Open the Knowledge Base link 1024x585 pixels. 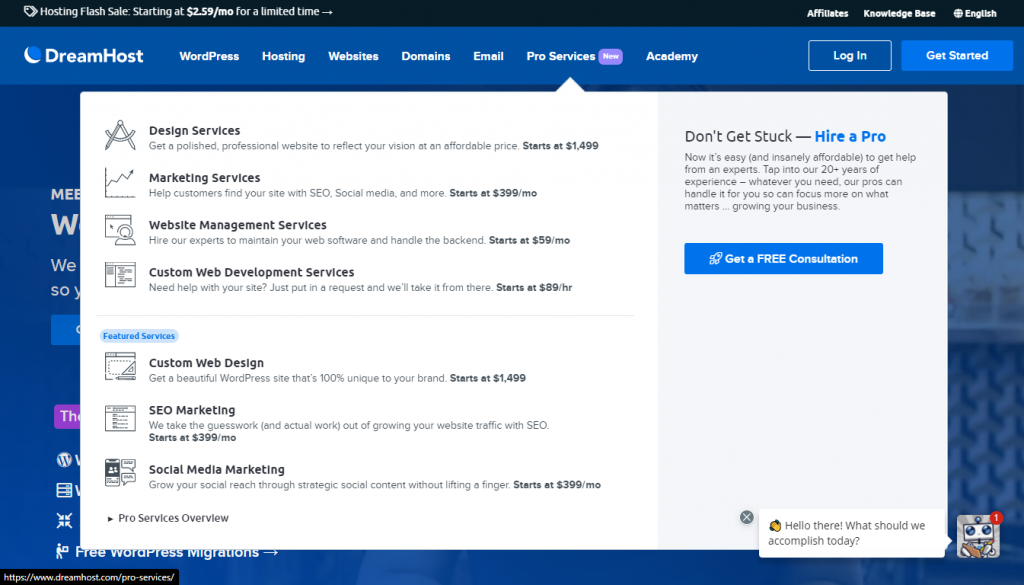[899, 13]
